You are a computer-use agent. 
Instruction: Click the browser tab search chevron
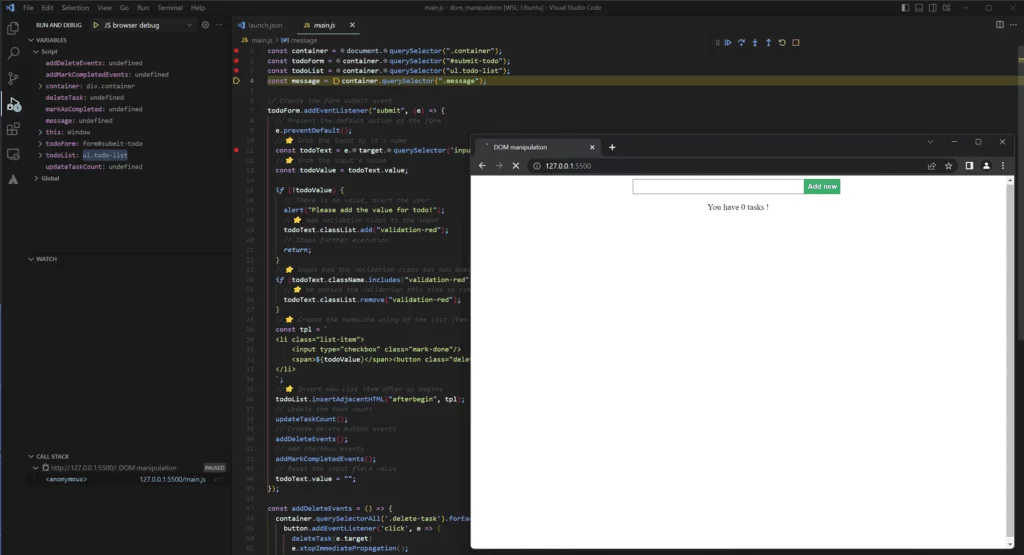click(930, 142)
